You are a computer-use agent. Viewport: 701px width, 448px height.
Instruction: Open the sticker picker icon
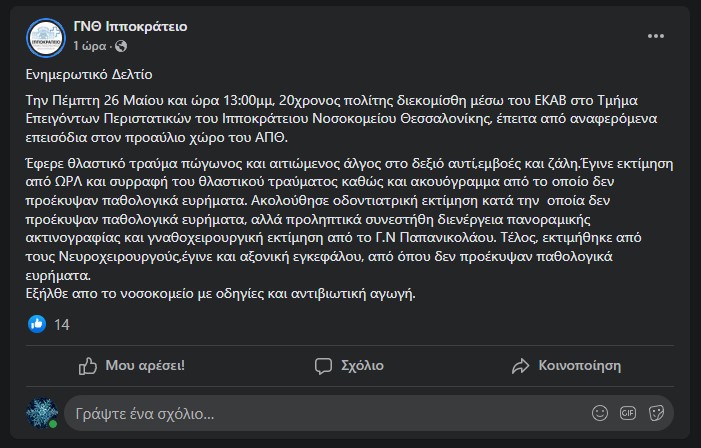tap(656, 413)
